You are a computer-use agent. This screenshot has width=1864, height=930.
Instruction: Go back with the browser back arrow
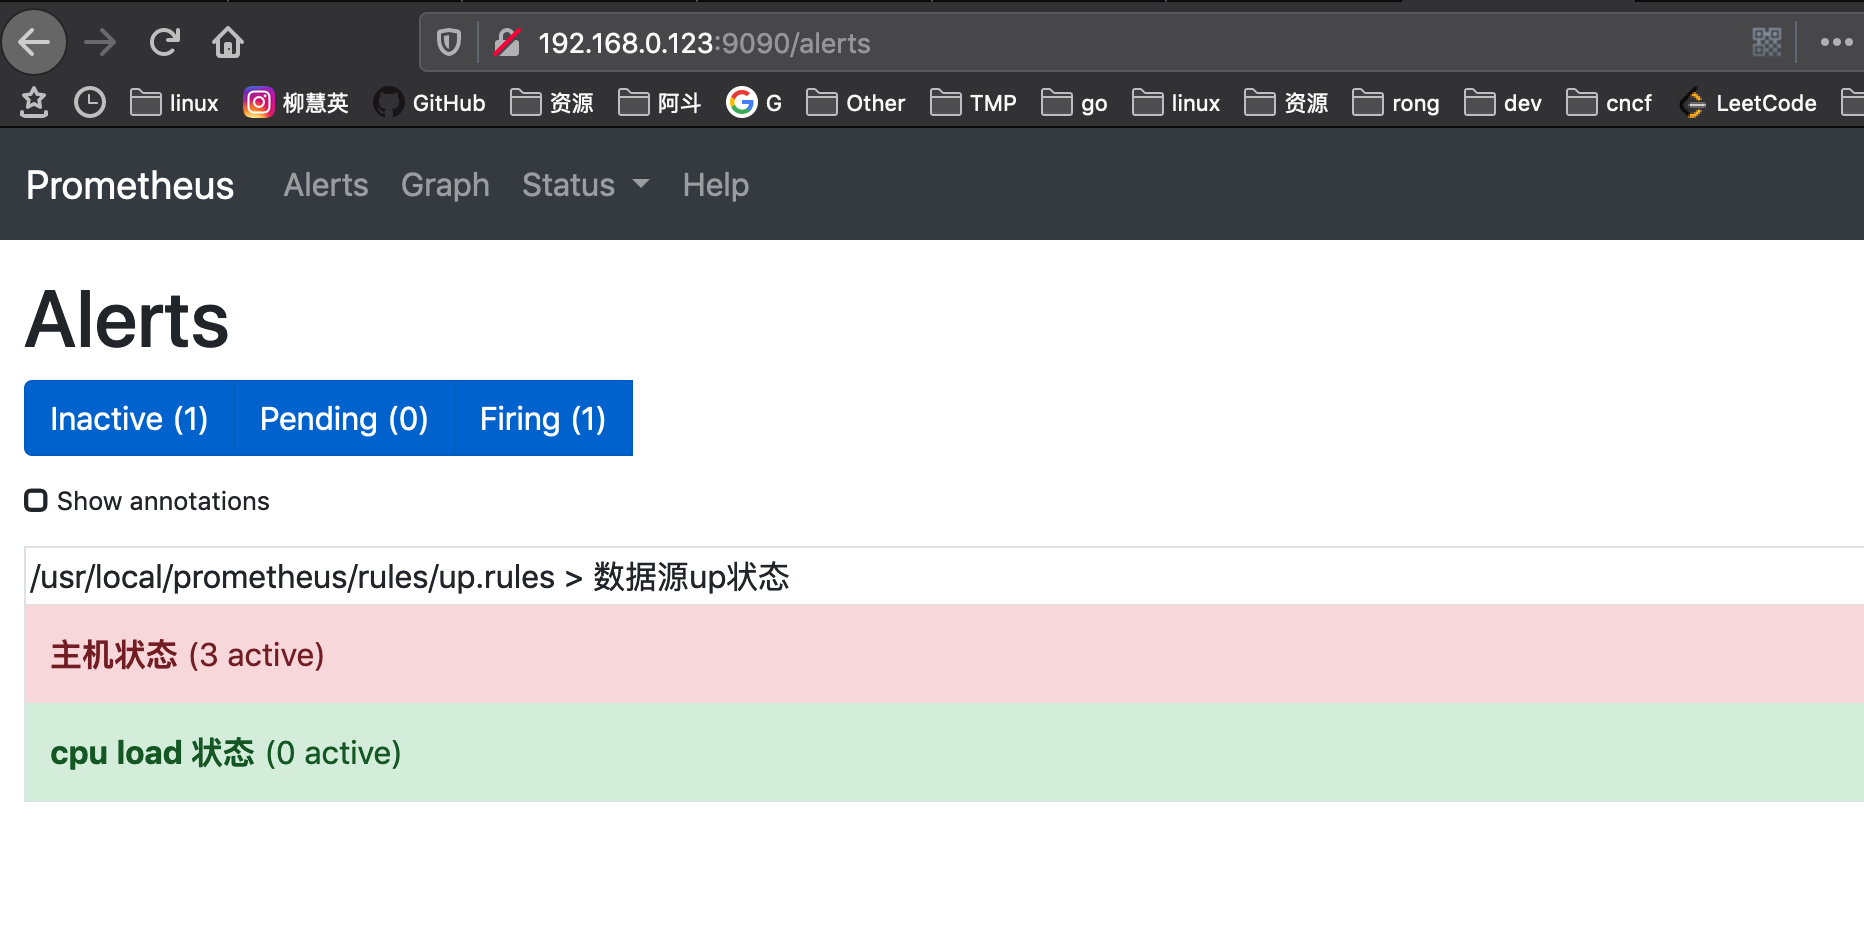pyautogui.click(x=34, y=42)
